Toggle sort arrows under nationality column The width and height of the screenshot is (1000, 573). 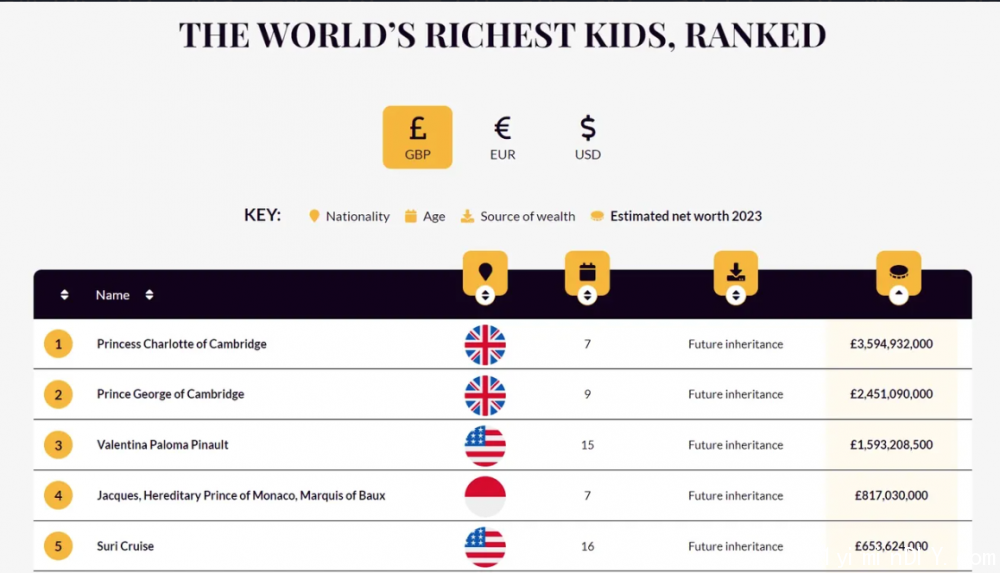click(485, 295)
